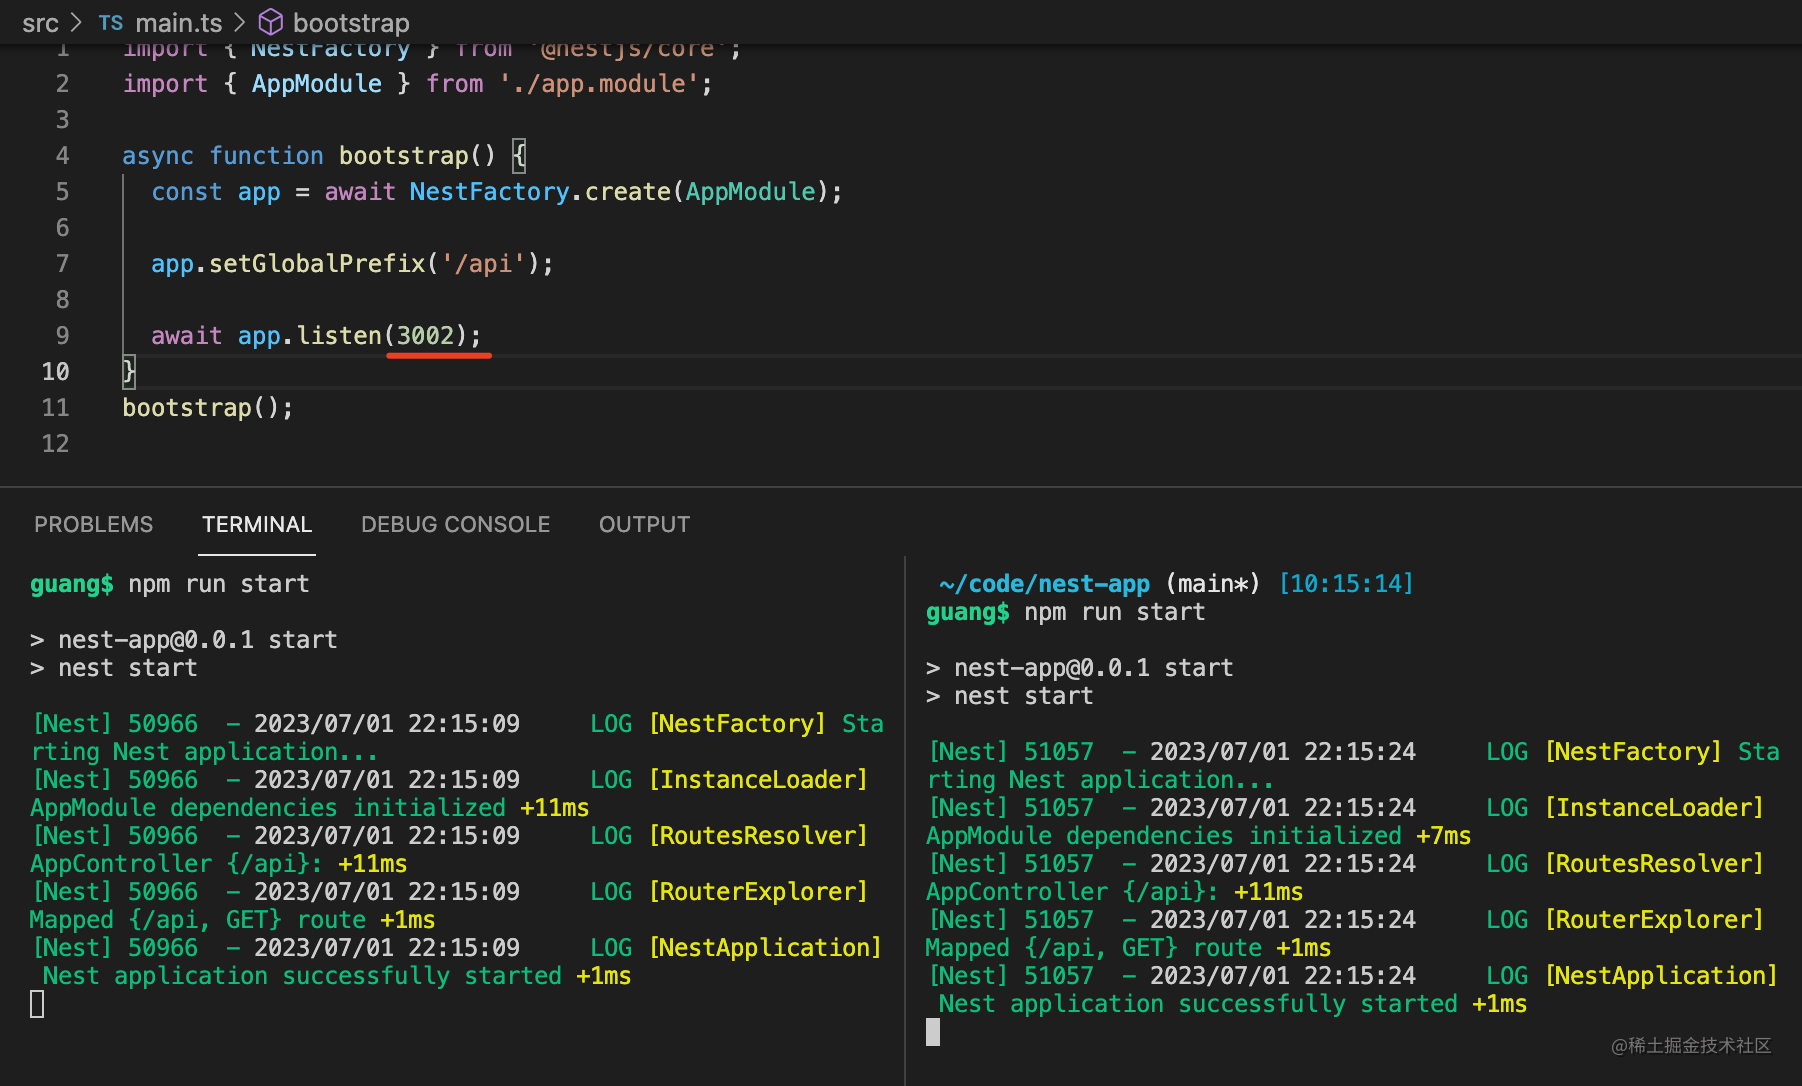This screenshot has height=1086, width=1802.
Task: Select the TERMINAL panel tab
Action: click(x=257, y=524)
